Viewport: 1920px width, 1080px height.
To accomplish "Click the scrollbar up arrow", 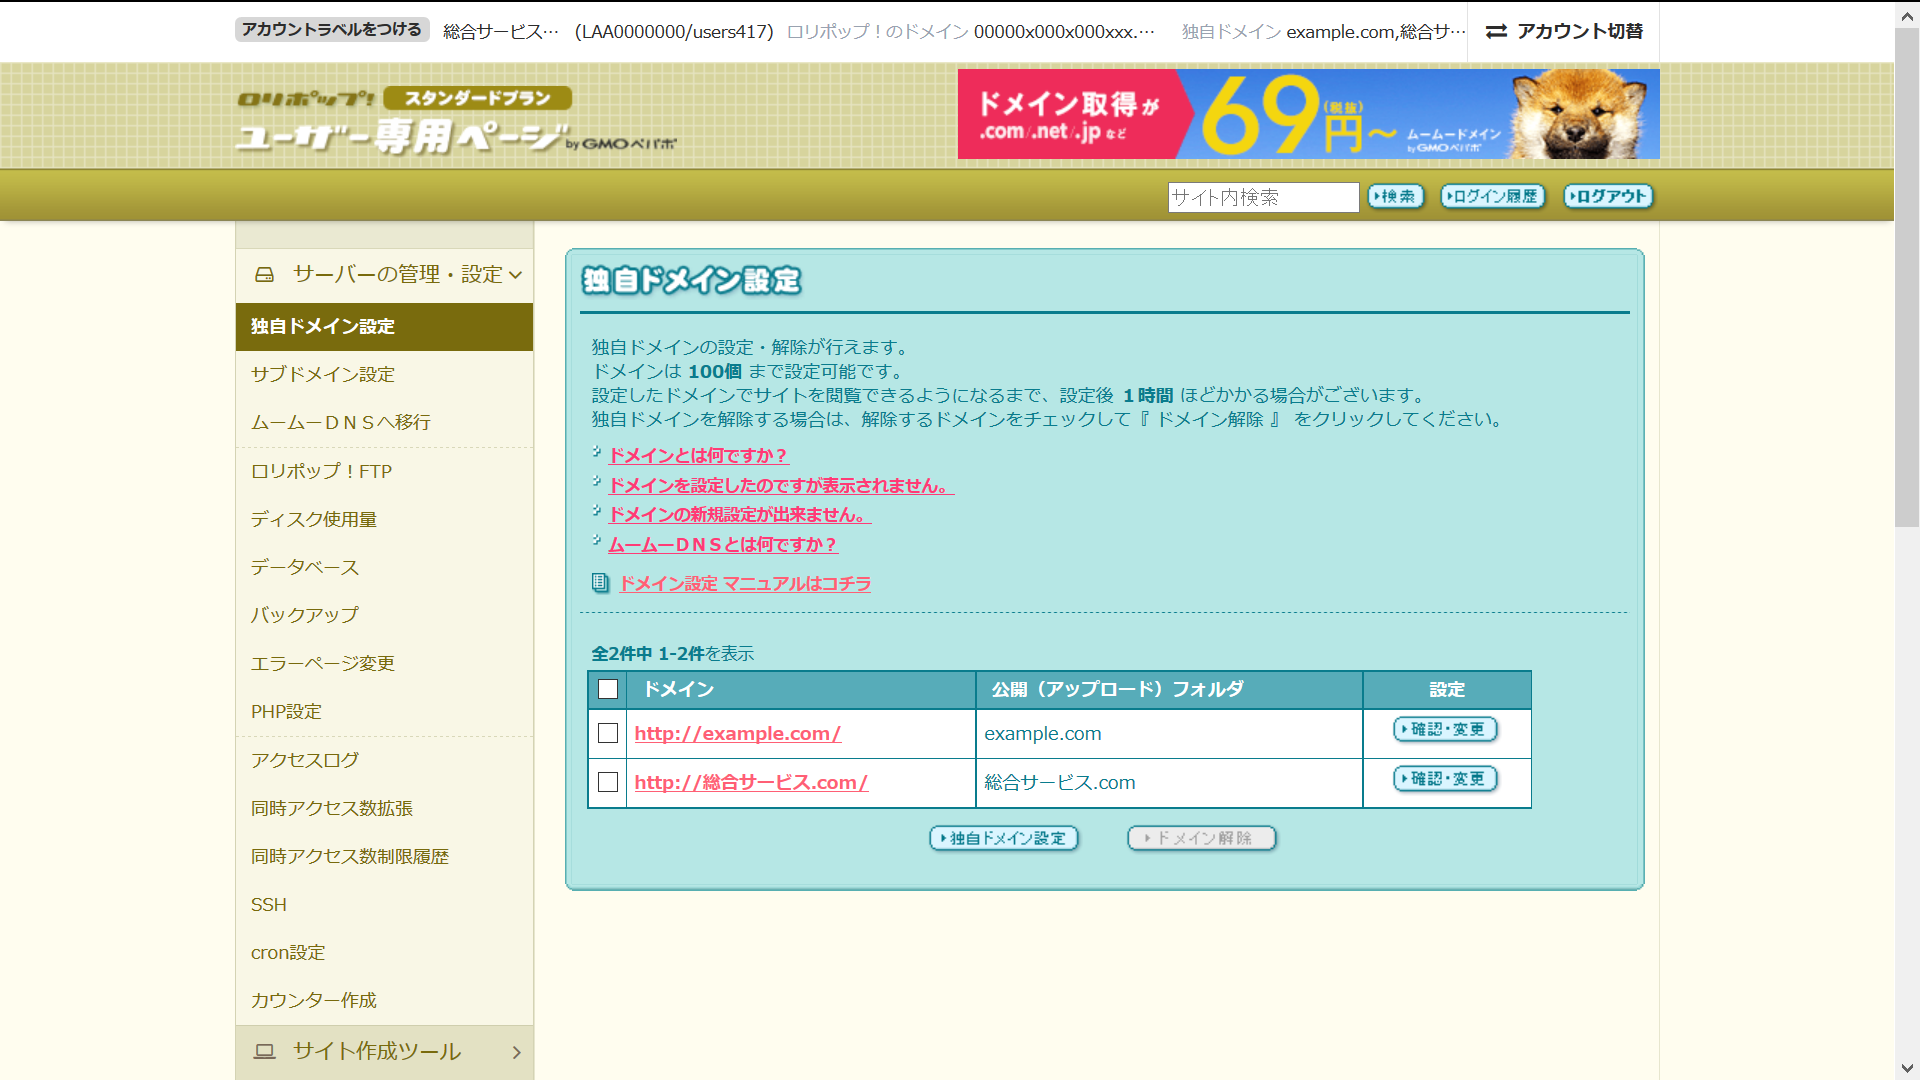I will coord(1907,15).
